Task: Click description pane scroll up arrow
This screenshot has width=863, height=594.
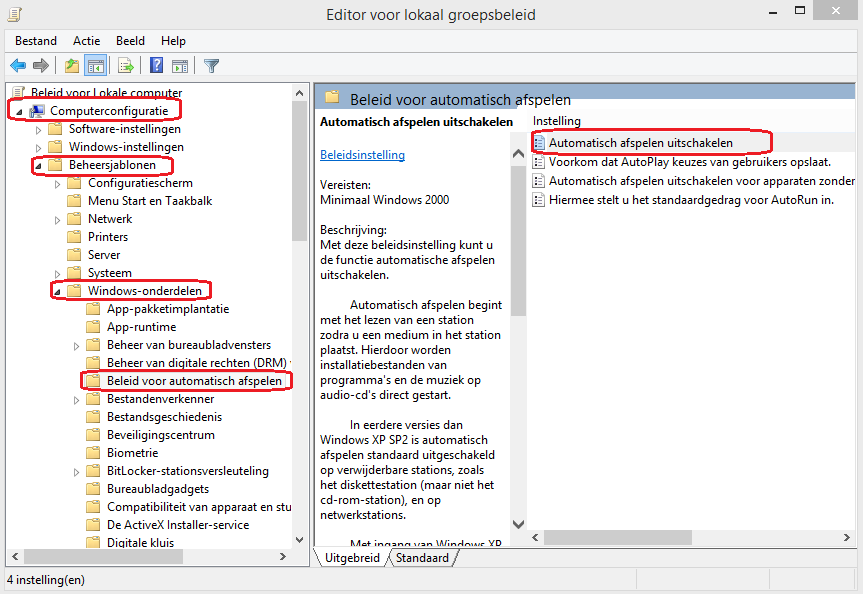Action: [518, 154]
